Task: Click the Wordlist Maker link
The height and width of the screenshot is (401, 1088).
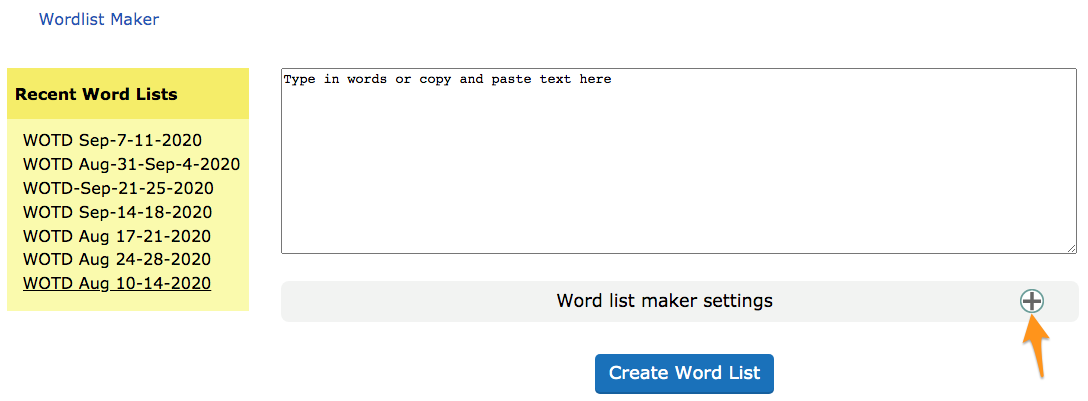Action: coord(98,19)
